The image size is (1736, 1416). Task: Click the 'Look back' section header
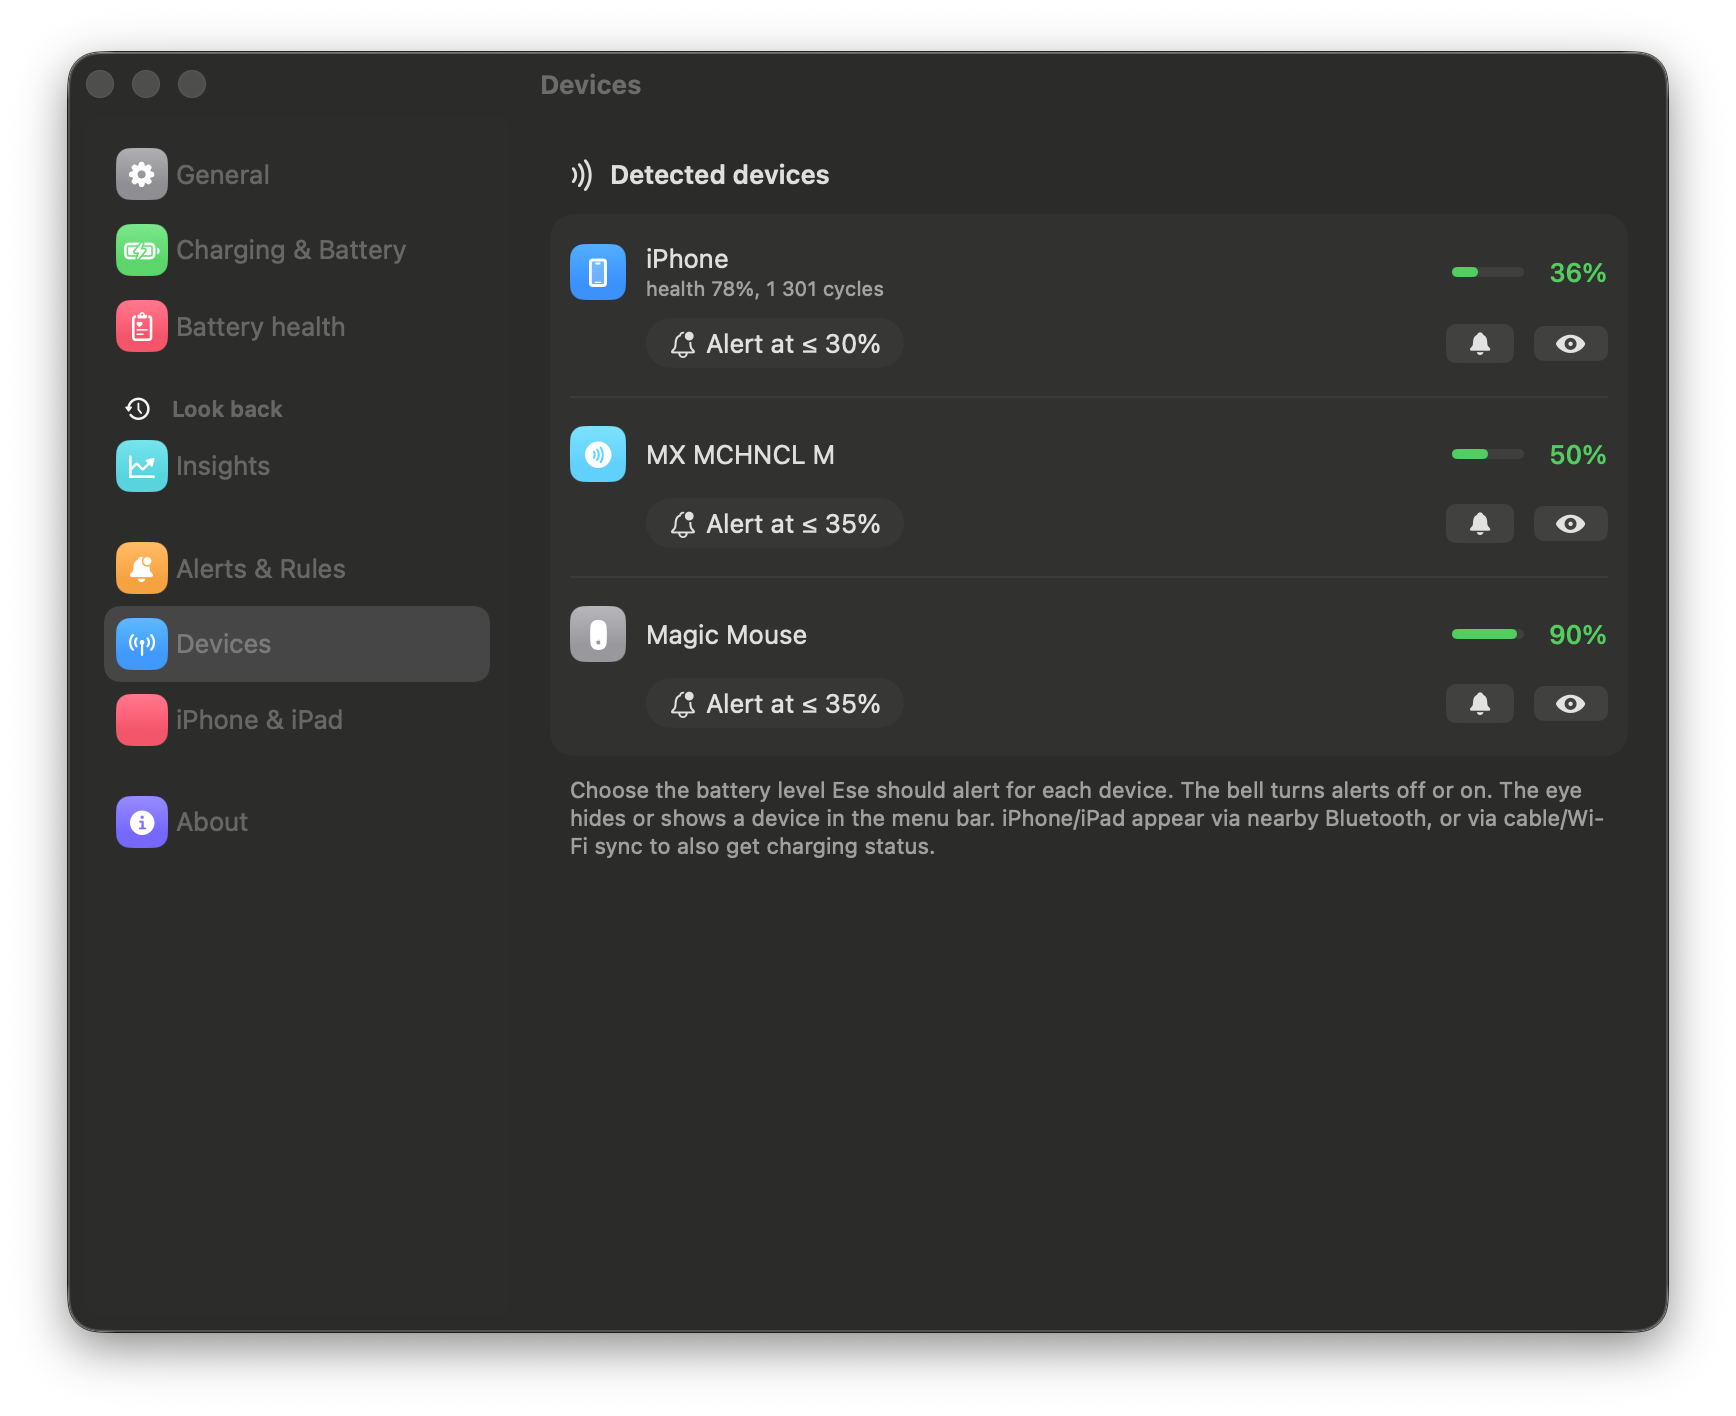point(227,409)
